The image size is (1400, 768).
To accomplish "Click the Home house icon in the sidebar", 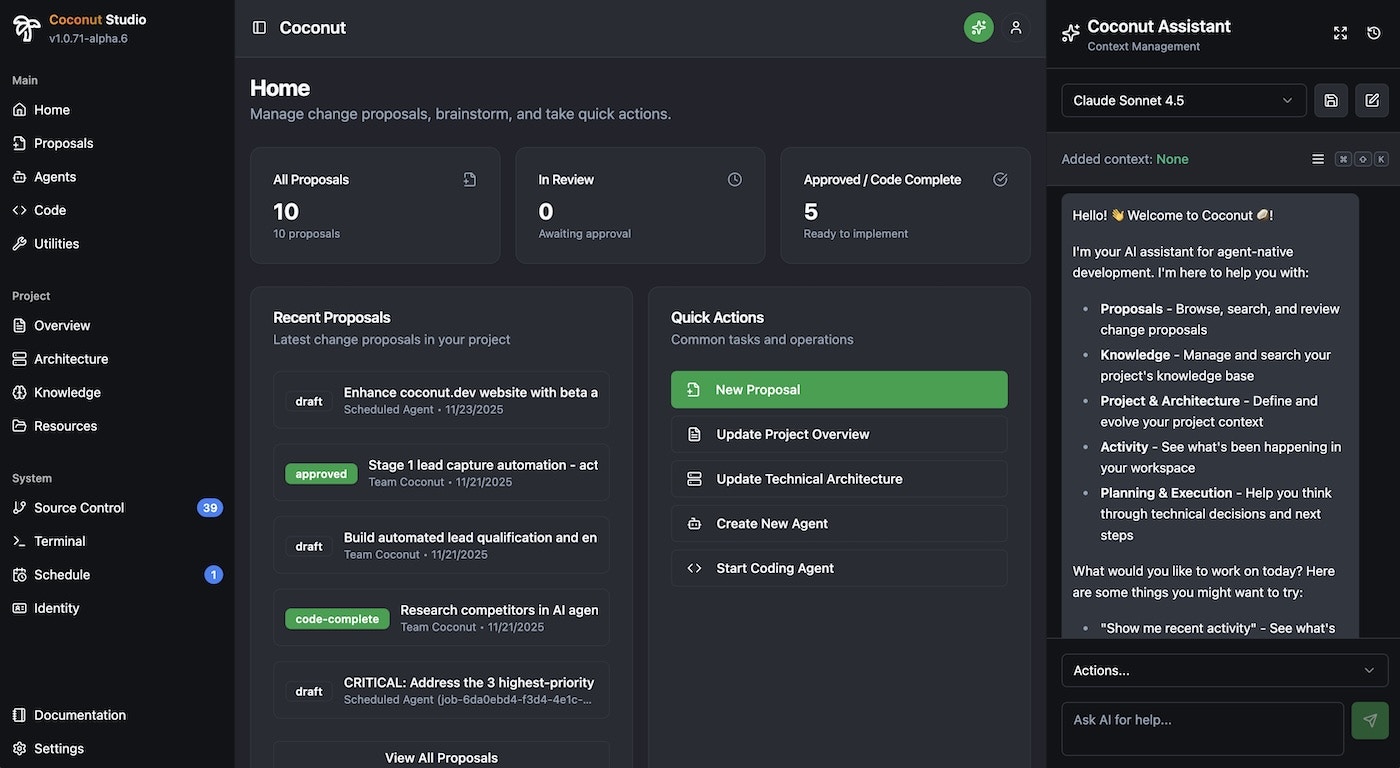I will tap(19, 110).
